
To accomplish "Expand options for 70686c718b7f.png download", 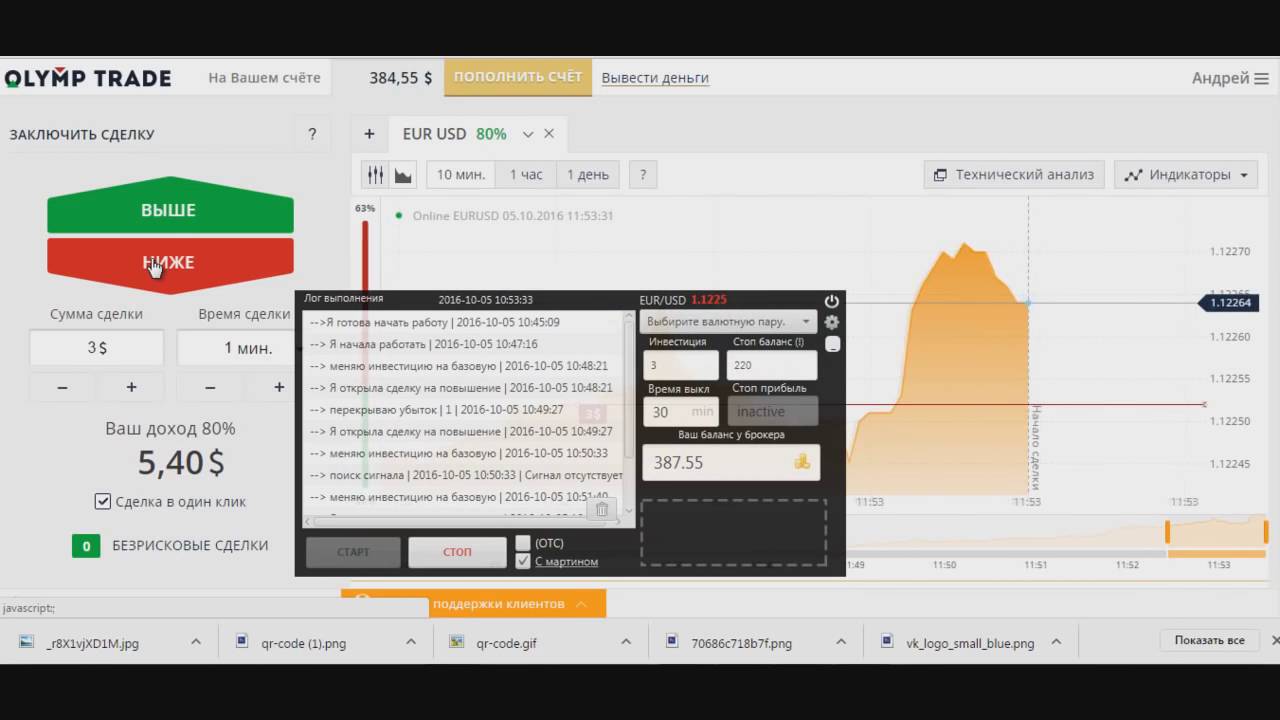I will (841, 642).
